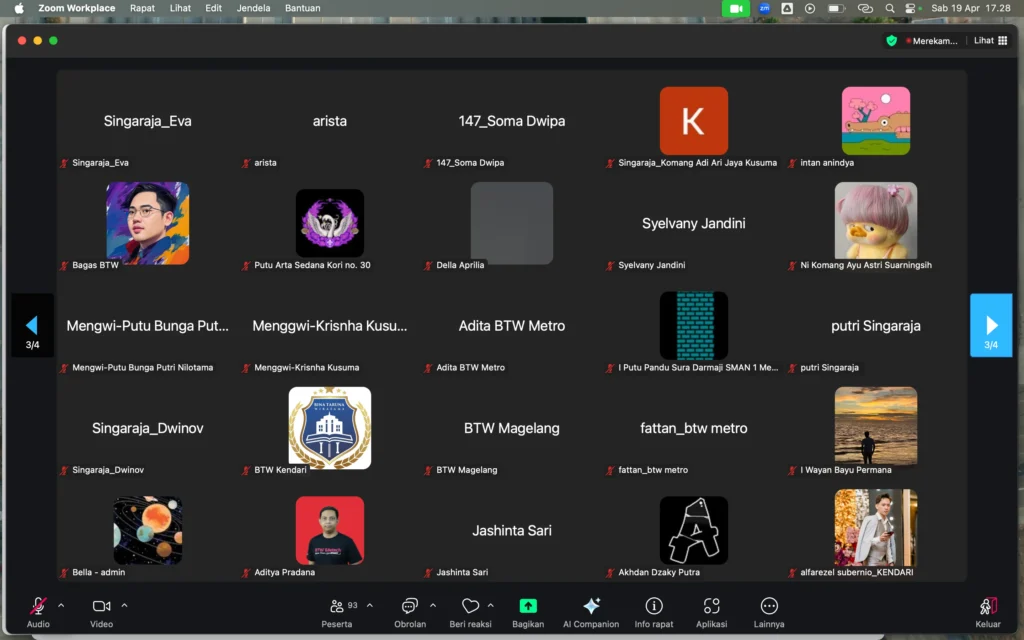Start video with the Video camera icon
1024x640 pixels.
(101, 606)
